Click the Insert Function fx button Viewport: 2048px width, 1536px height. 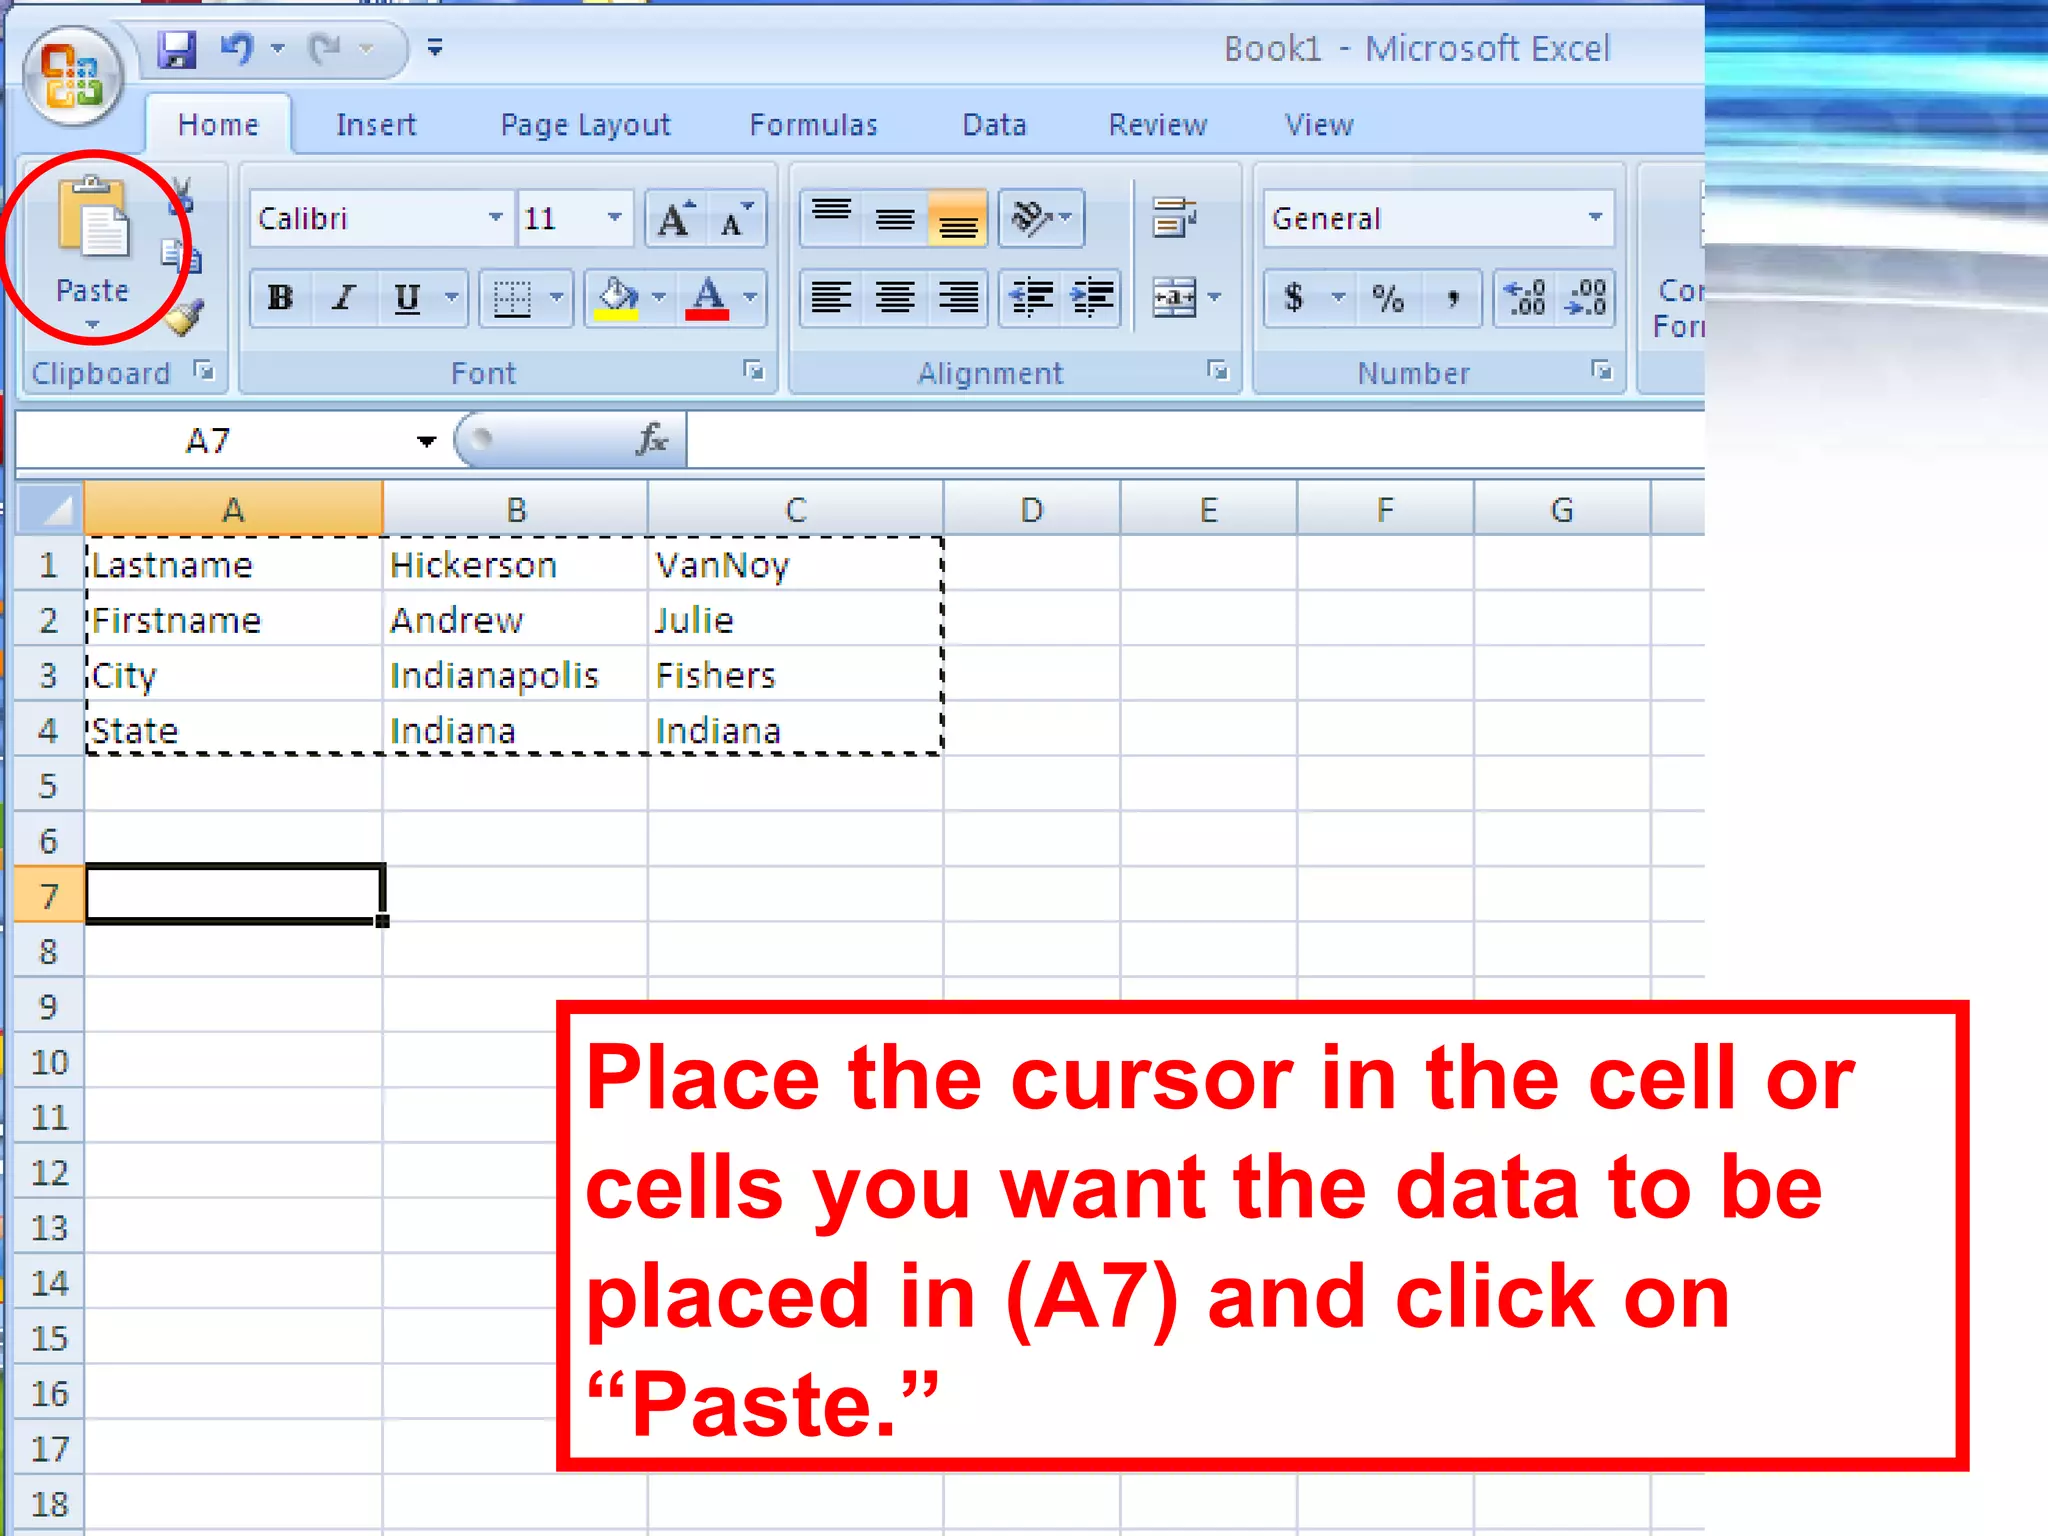pos(652,439)
